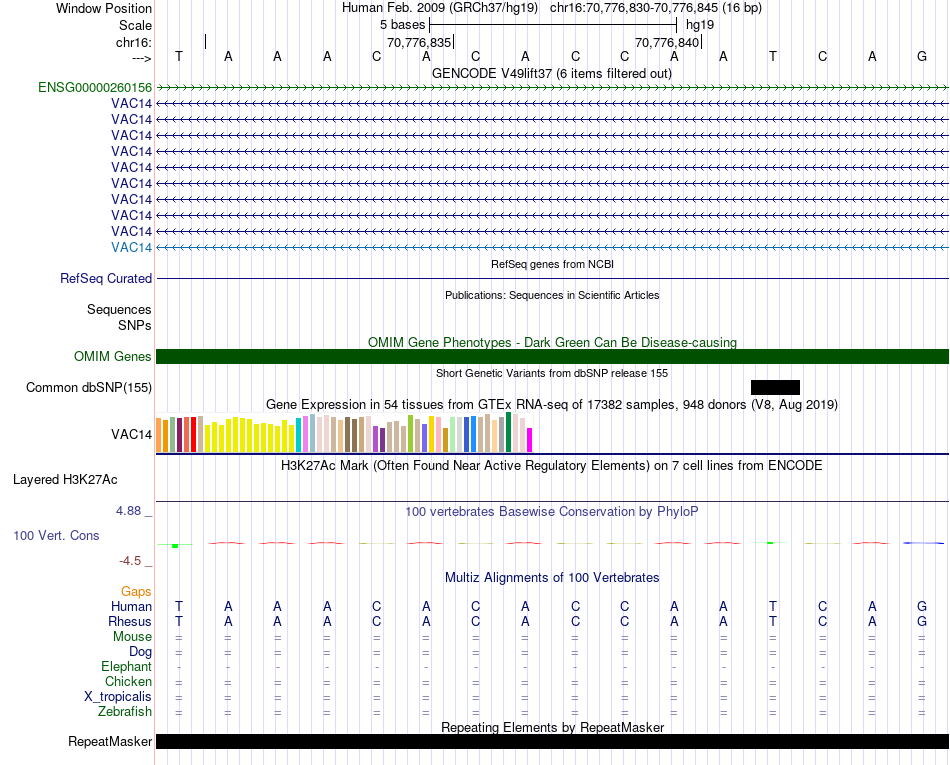The image size is (950, 765).
Task: Open the 'OMIM Gene Phenotypes' green title
Action: tap(552, 342)
